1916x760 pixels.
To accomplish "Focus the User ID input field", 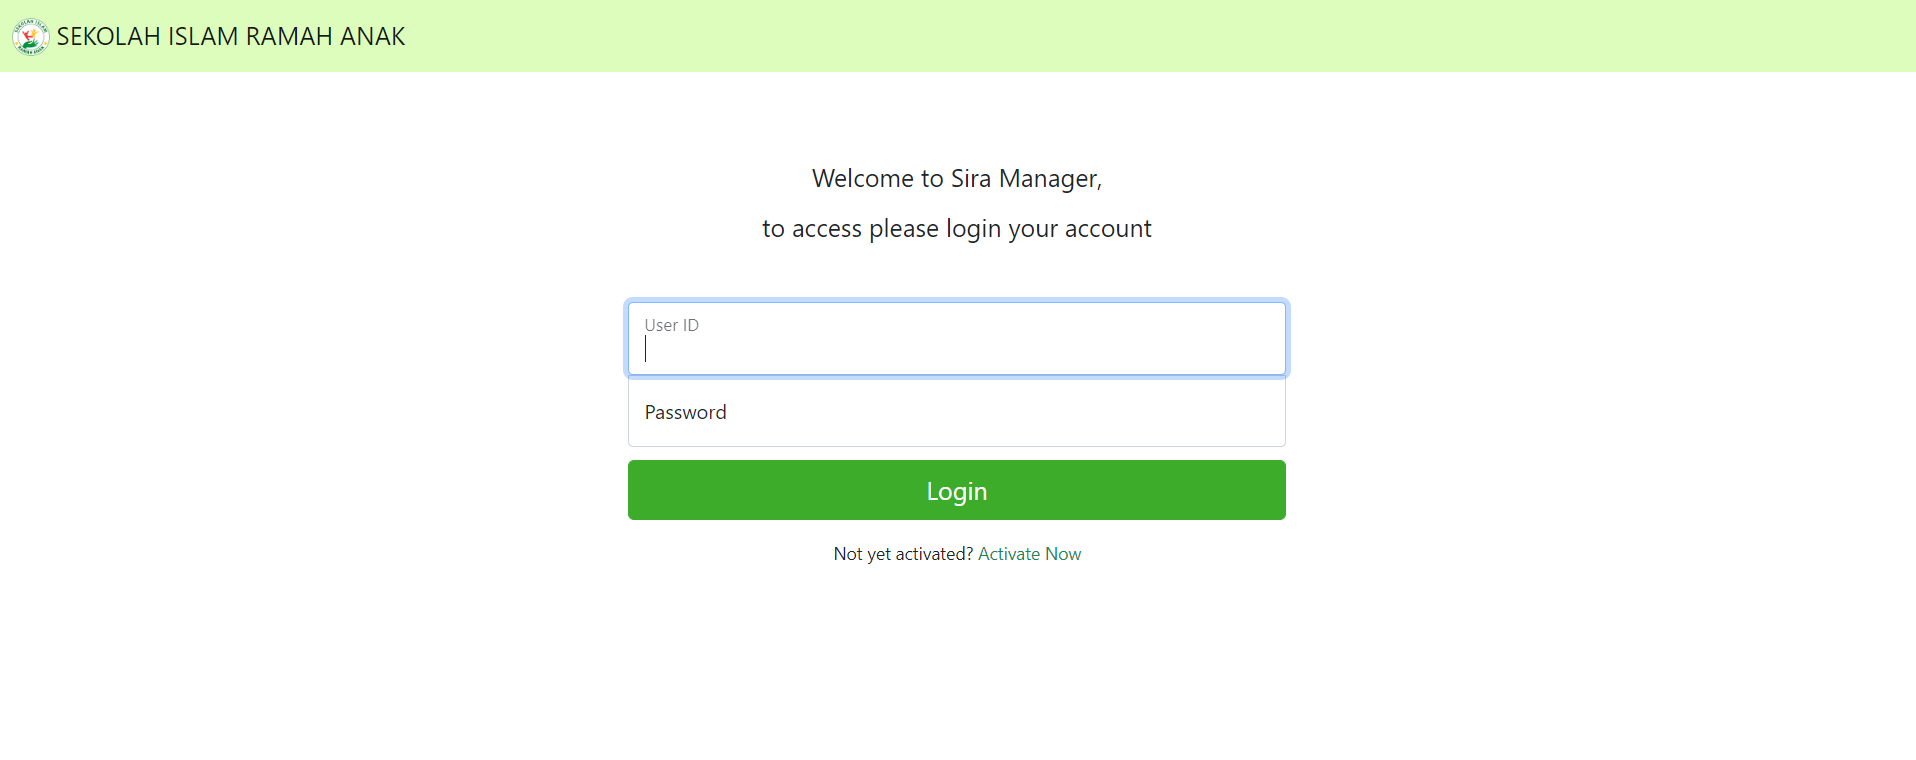I will click(x=956, y=340).
